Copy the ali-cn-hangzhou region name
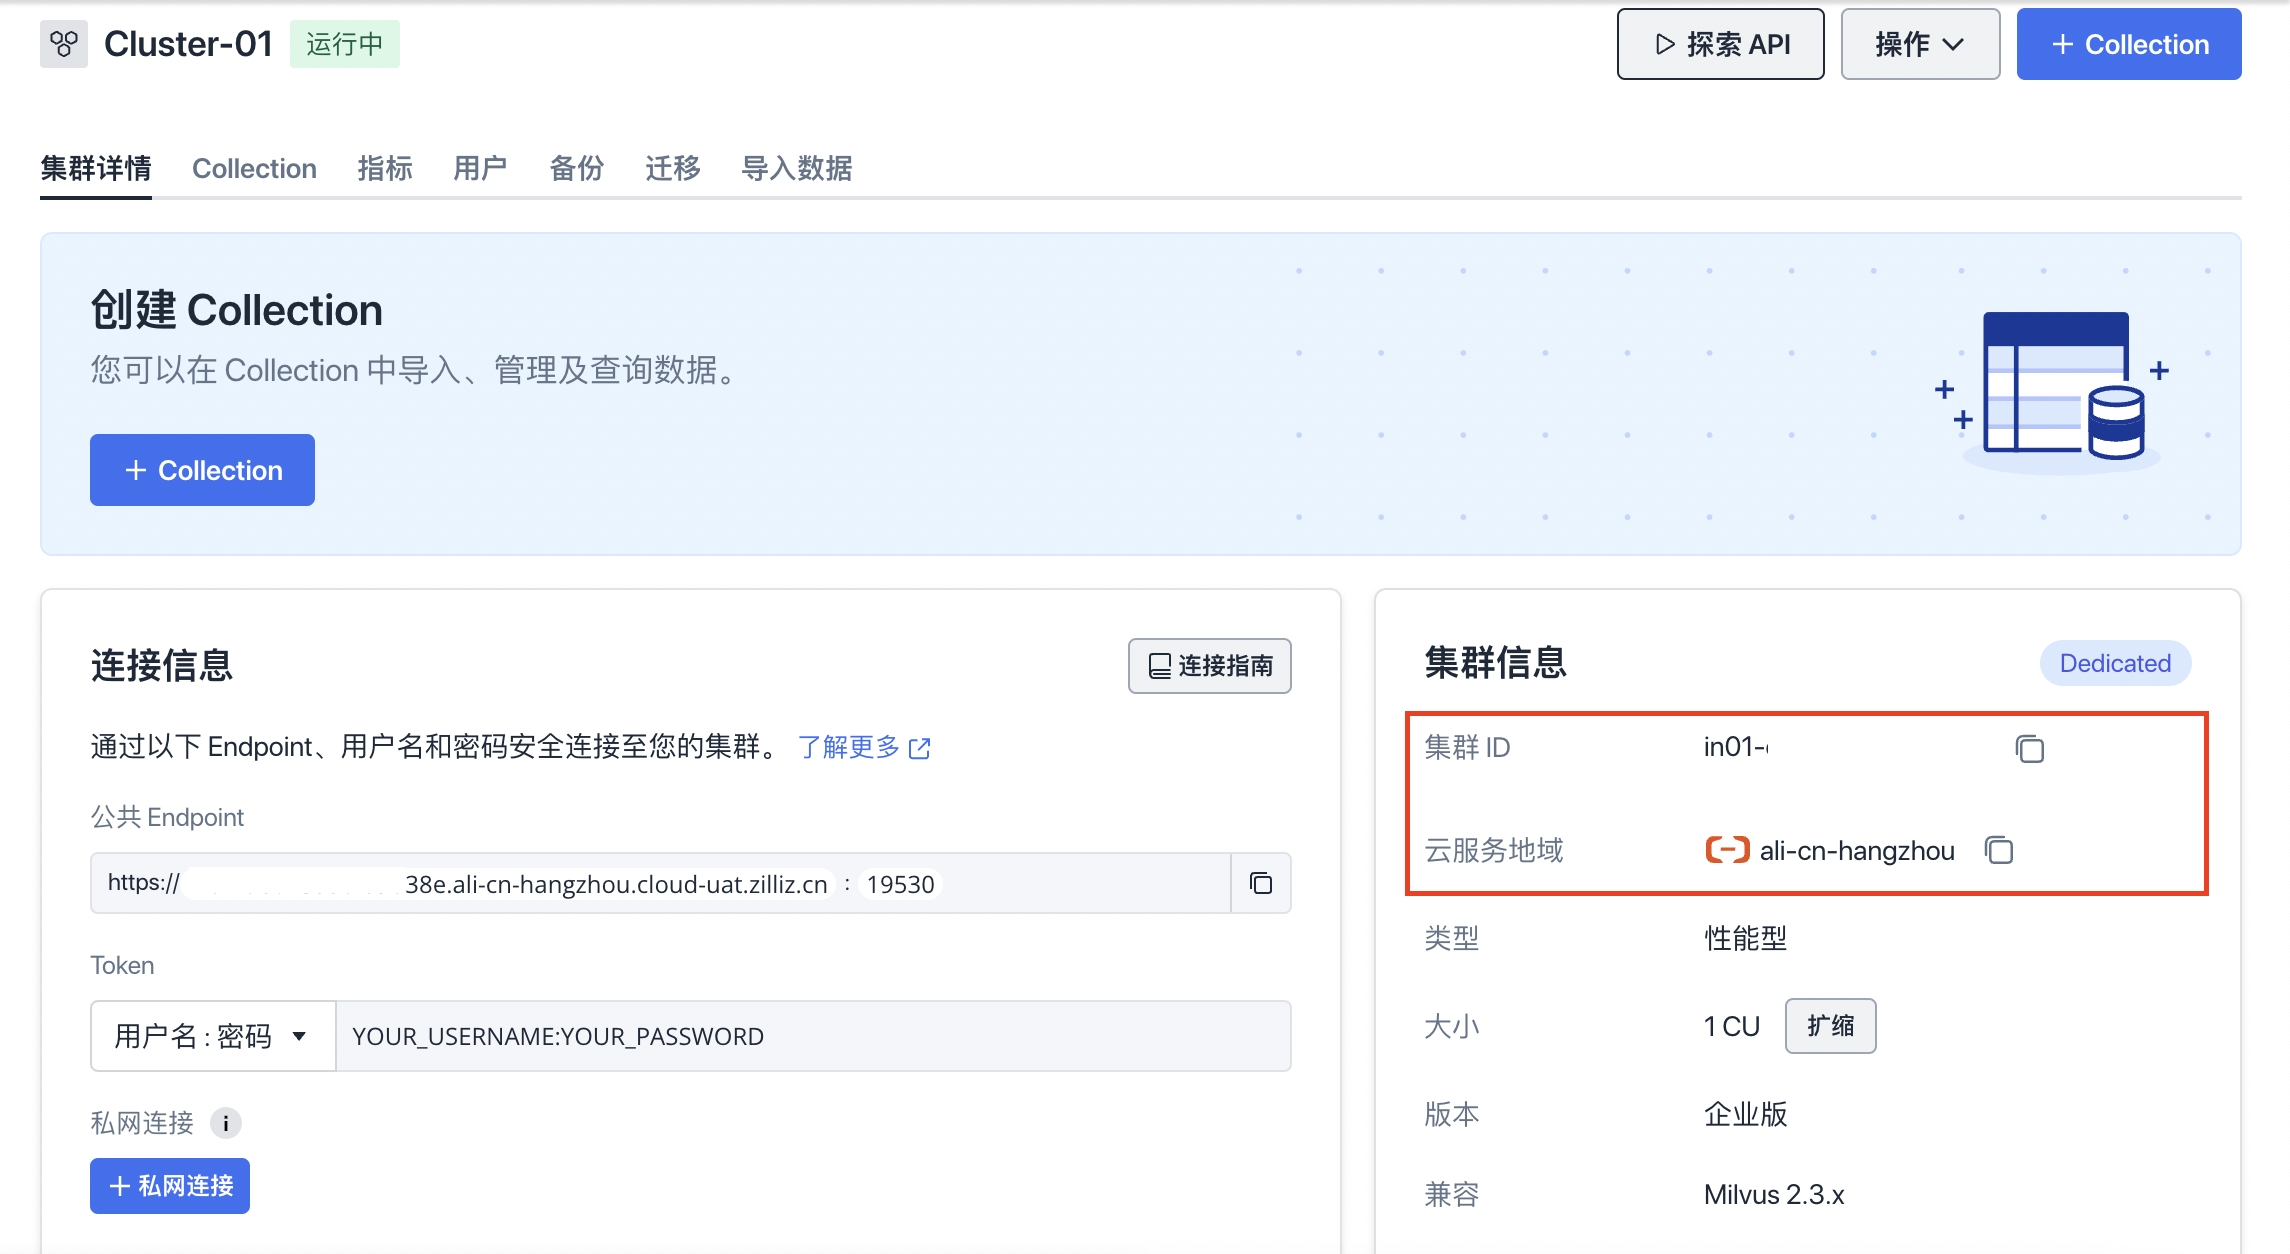This screenshot has width=2290, height=1254. coord(1999,850)
